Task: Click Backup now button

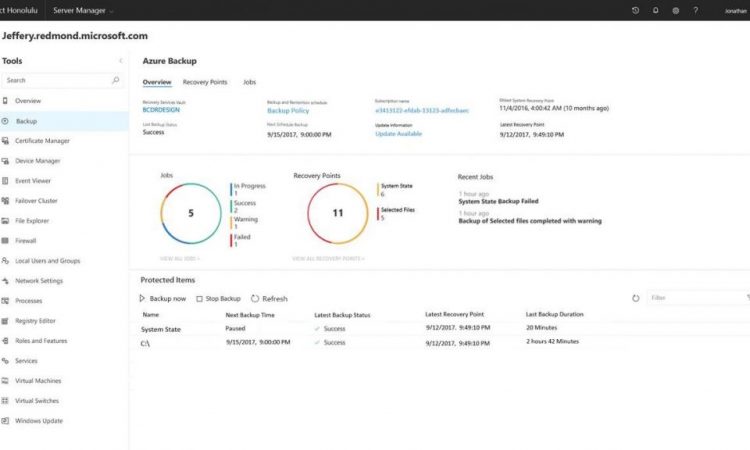Action: coord(163,298)
